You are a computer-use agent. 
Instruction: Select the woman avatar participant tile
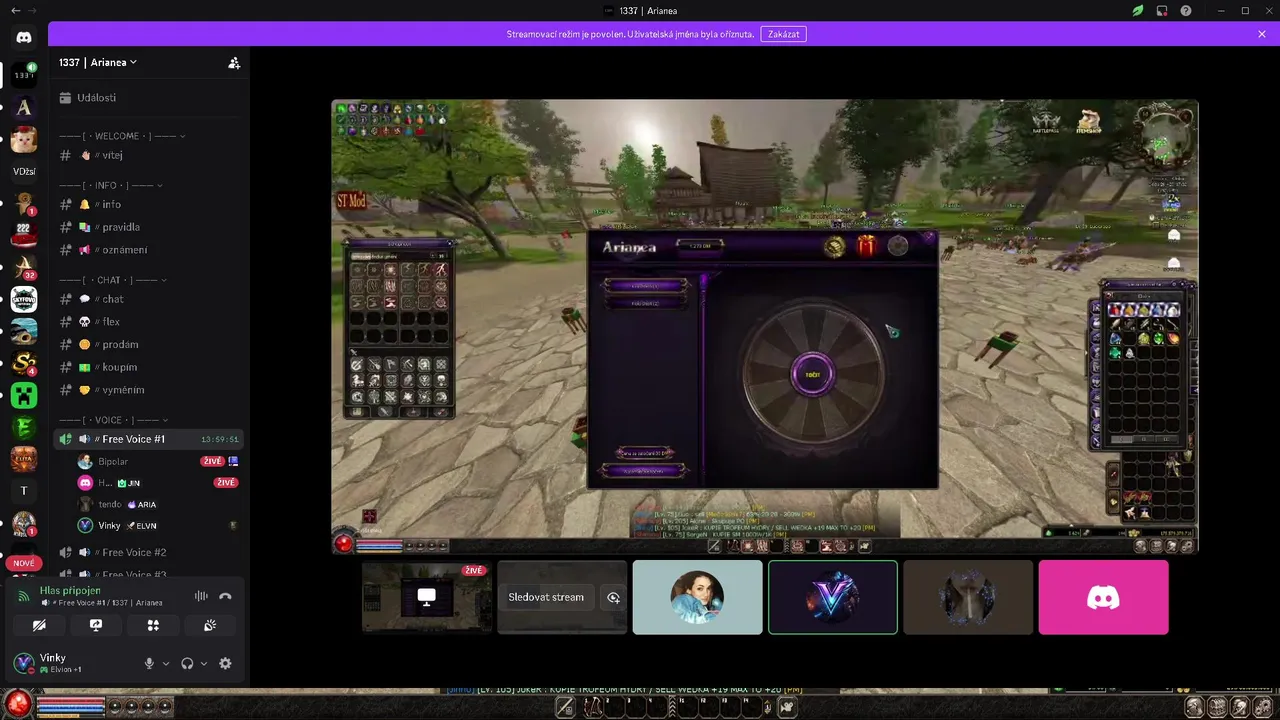[697, 597]
